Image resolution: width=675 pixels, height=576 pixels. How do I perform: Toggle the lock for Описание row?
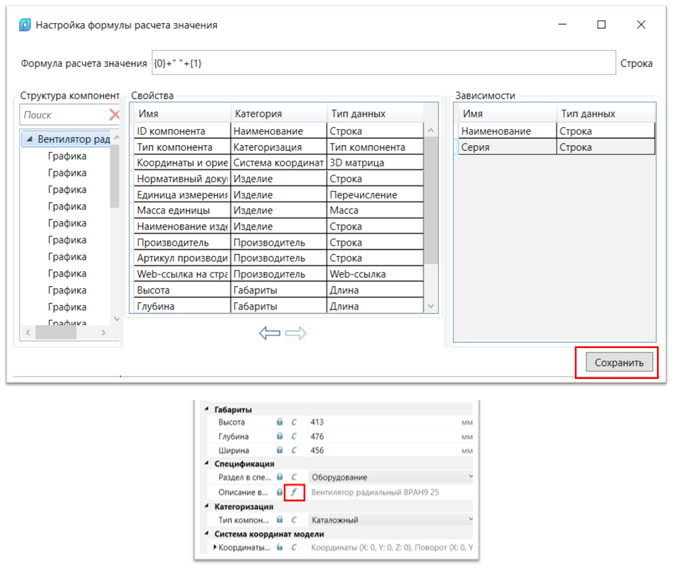(280, 493)
